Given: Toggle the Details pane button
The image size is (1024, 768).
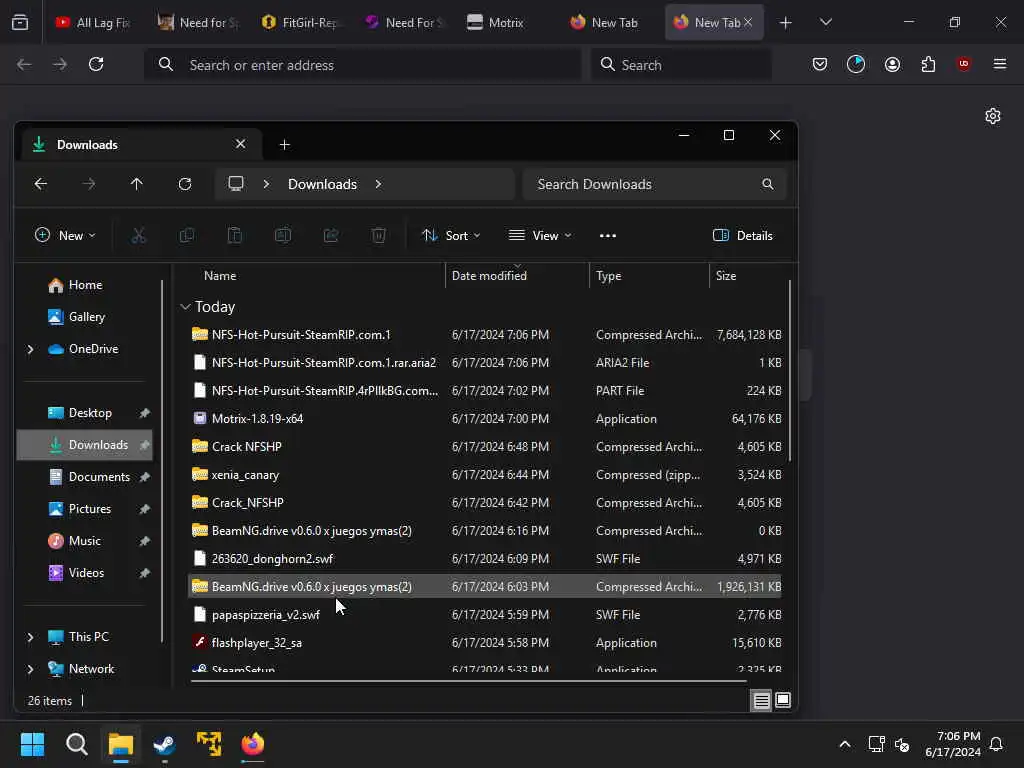Looking at the screenshot, I should (x=743, y=236).
